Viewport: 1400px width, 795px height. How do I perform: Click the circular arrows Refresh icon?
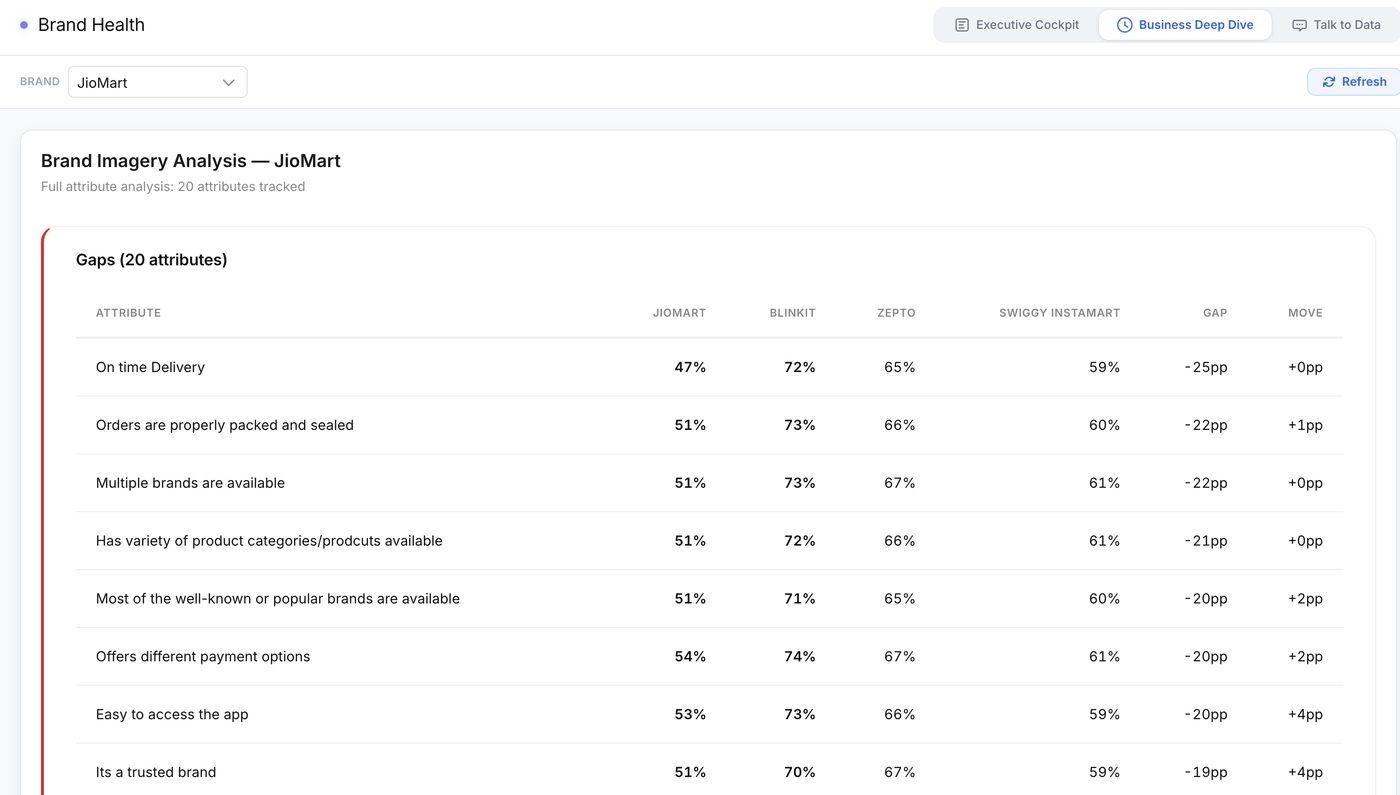[1329, 82]
